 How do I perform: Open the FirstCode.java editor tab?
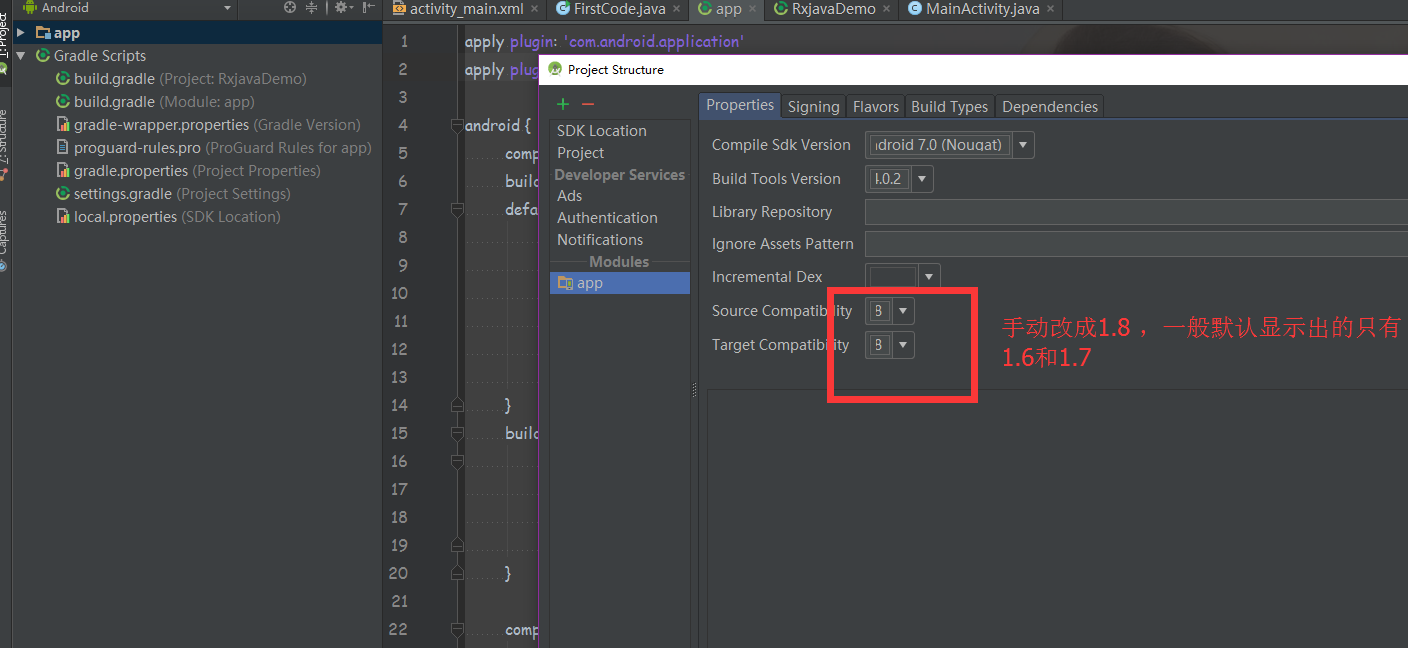click(620, 9)
